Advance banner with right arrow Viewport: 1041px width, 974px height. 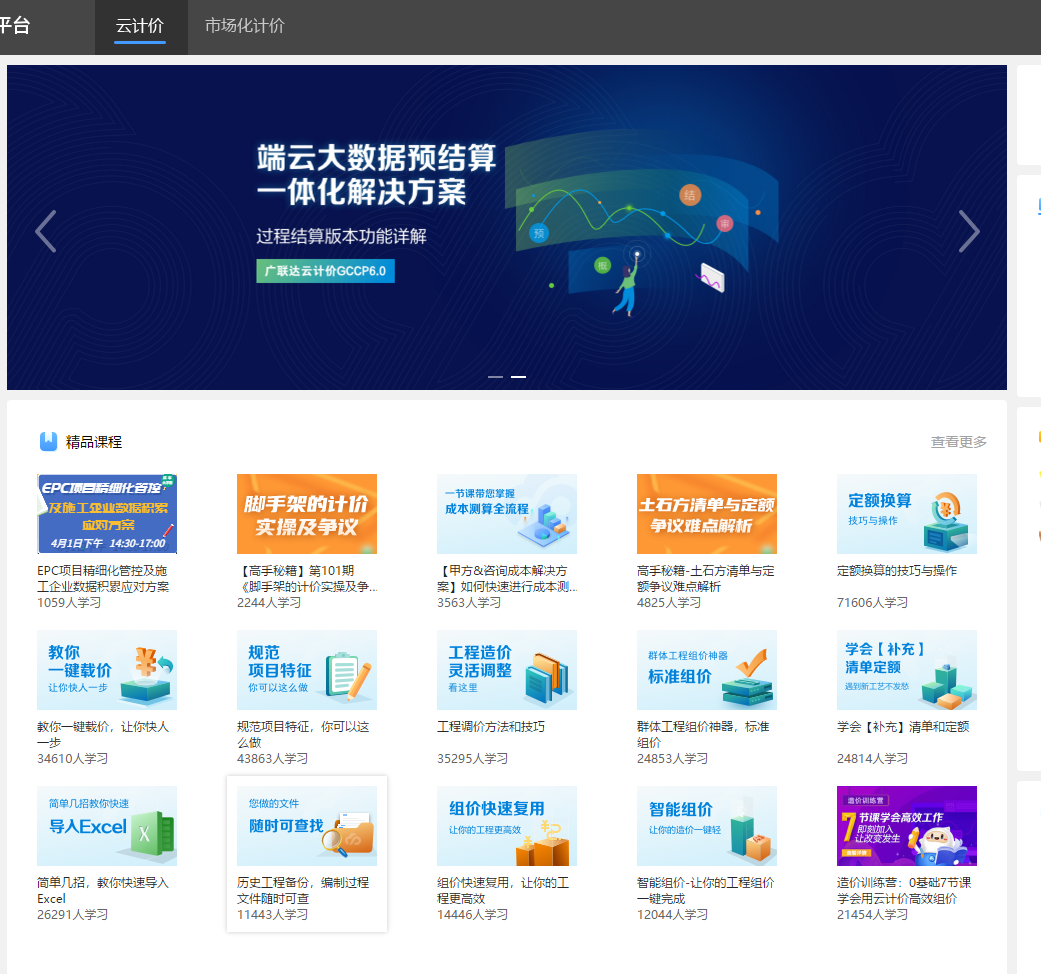[969, 231]
